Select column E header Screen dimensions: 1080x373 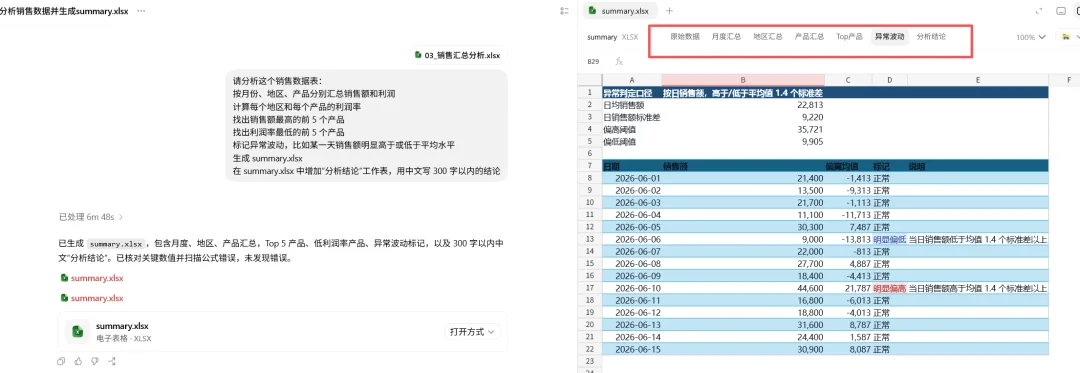(x=977, y=80)
